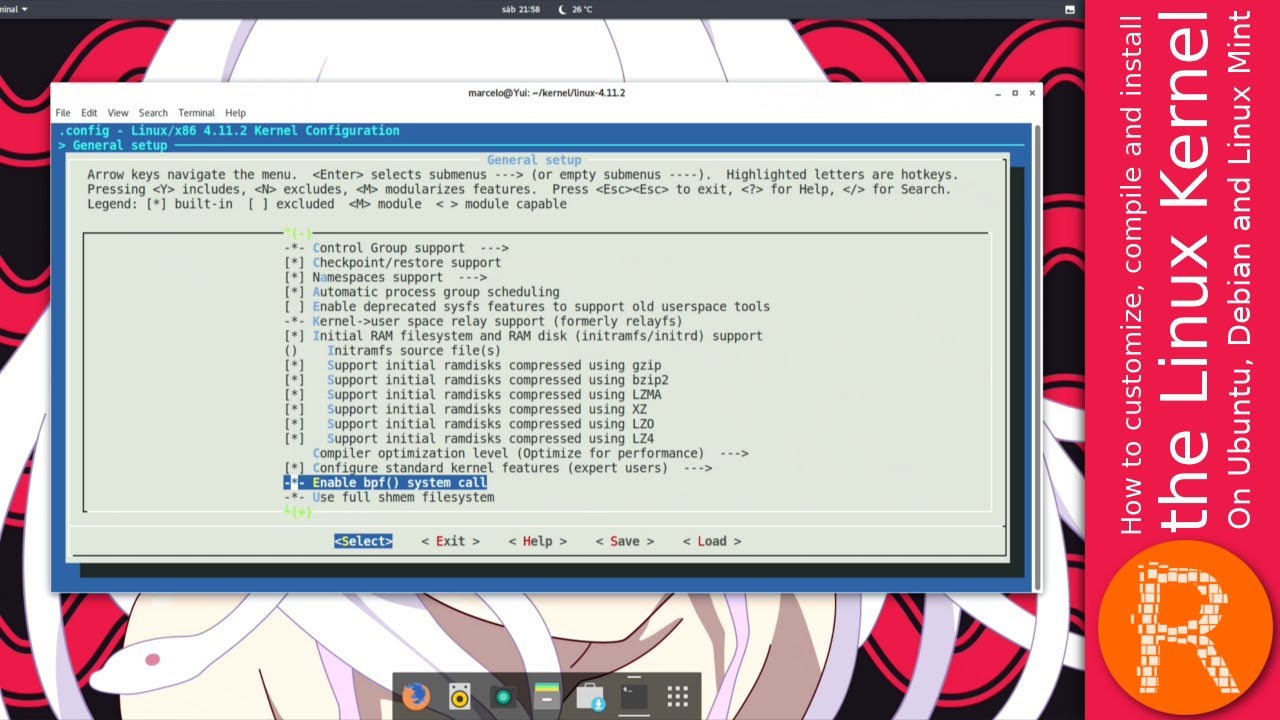
Task: Toggle ramdisks compressed using gzip
Action: coord(473,365)
